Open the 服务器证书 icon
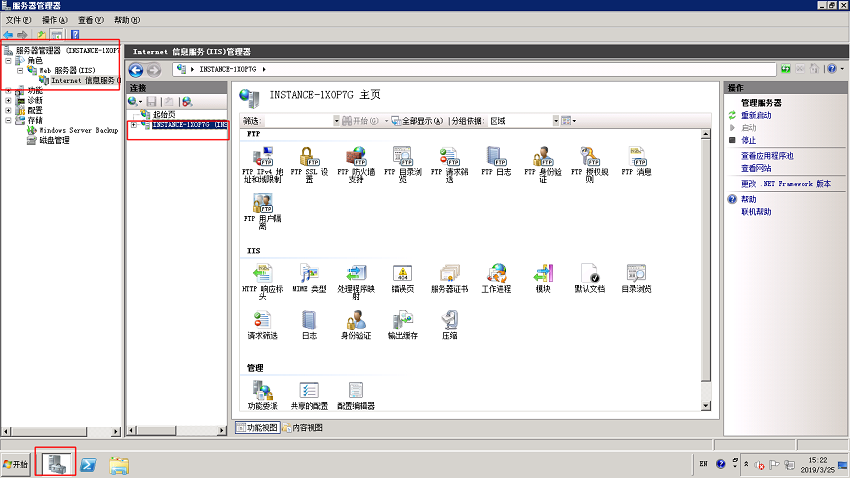The image size is (850, 478). pos(449,279)
